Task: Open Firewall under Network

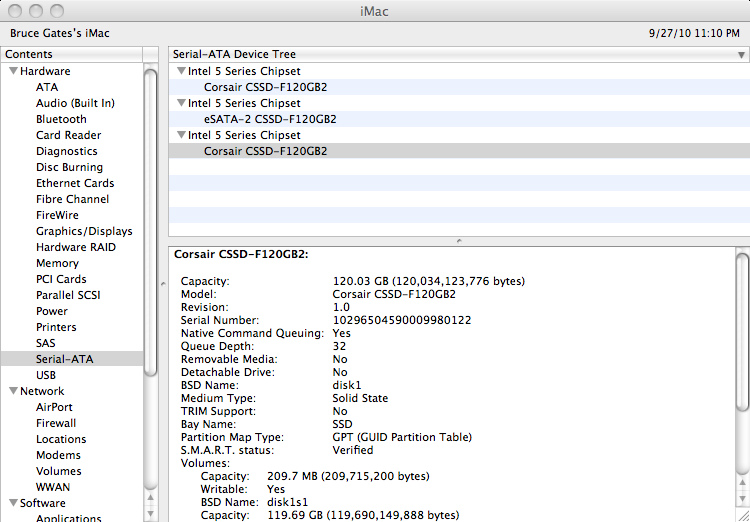Action: click(x=56, y=423)
